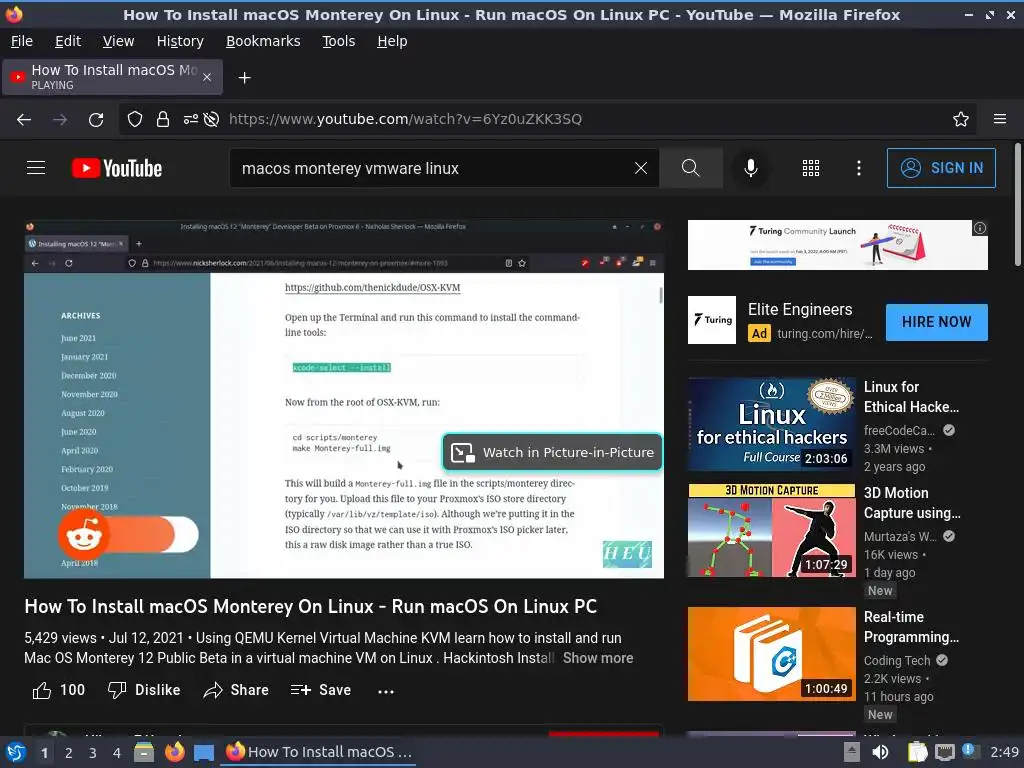
Task: Select the How To Install macOS browser tab
Action: 112,77
